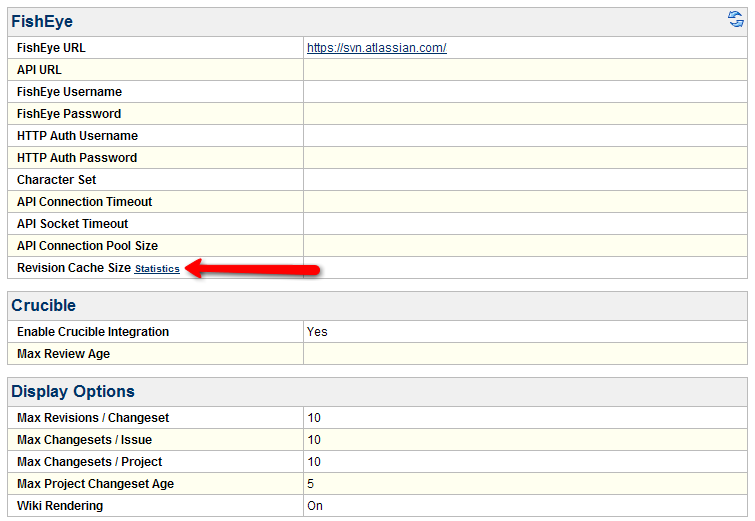Click the Yes value for Crucible Integration

tap(317, 332)
